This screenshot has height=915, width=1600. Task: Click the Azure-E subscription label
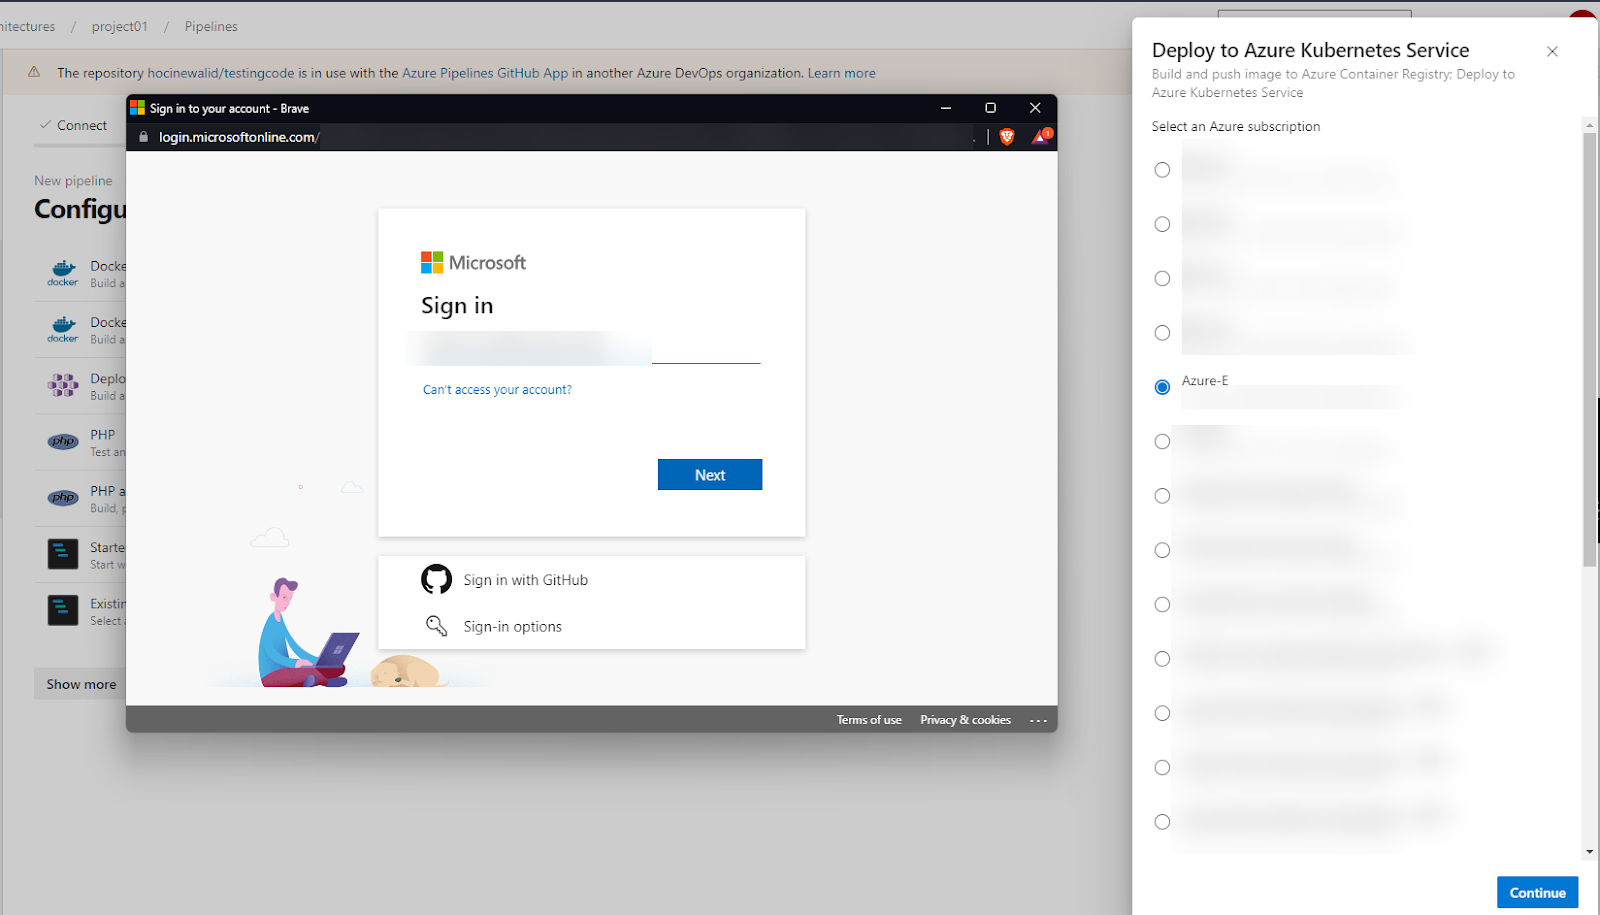coord(1205,381)
